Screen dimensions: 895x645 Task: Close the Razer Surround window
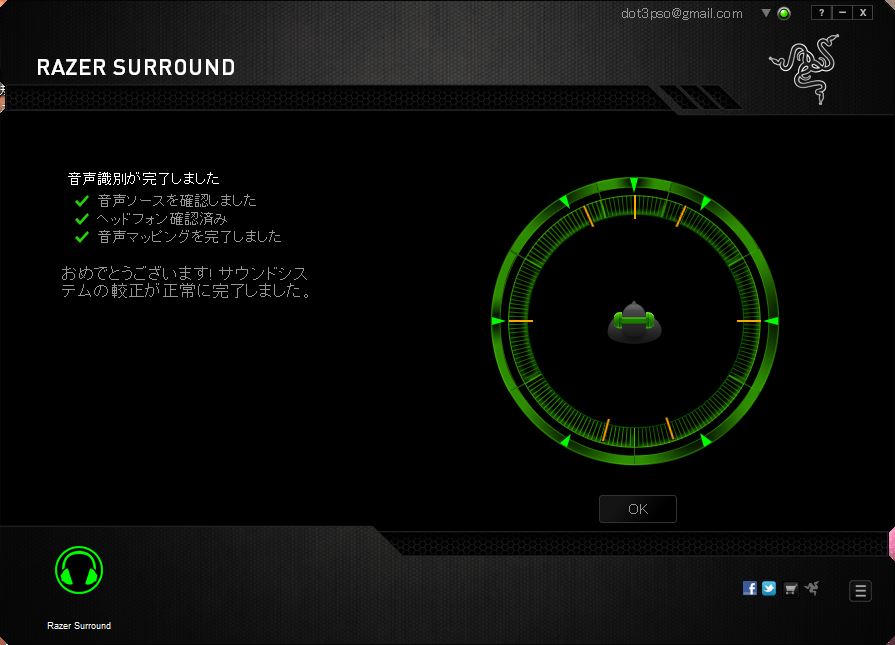tap(863, 13)
